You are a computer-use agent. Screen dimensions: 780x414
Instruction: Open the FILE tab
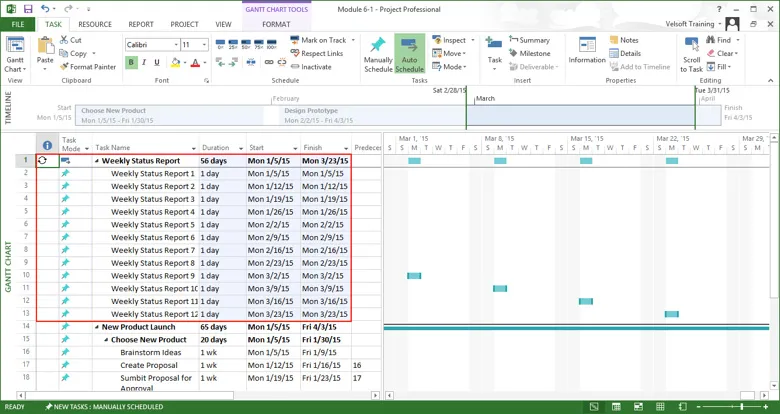point(18,24)
